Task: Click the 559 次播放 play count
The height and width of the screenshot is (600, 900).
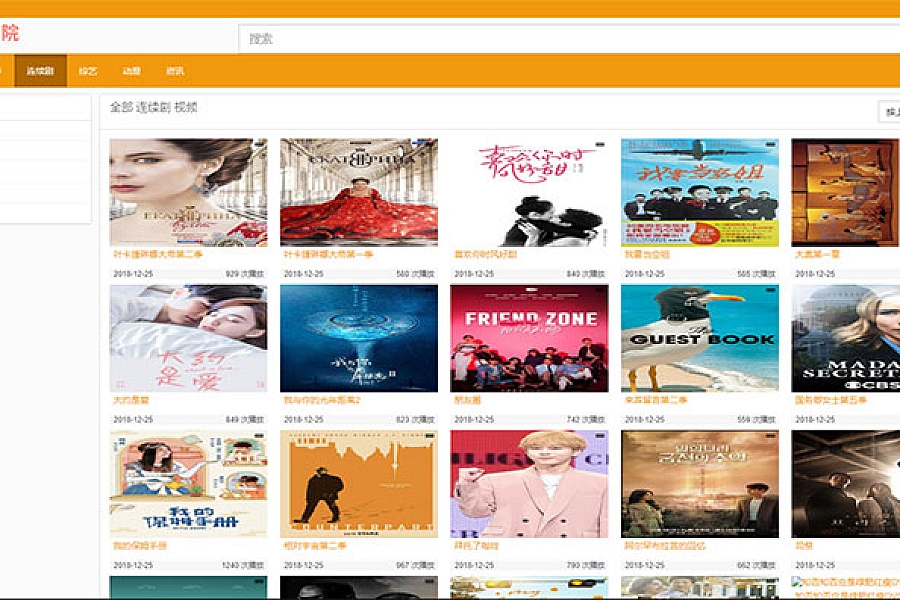Action: tap(756, 420)
